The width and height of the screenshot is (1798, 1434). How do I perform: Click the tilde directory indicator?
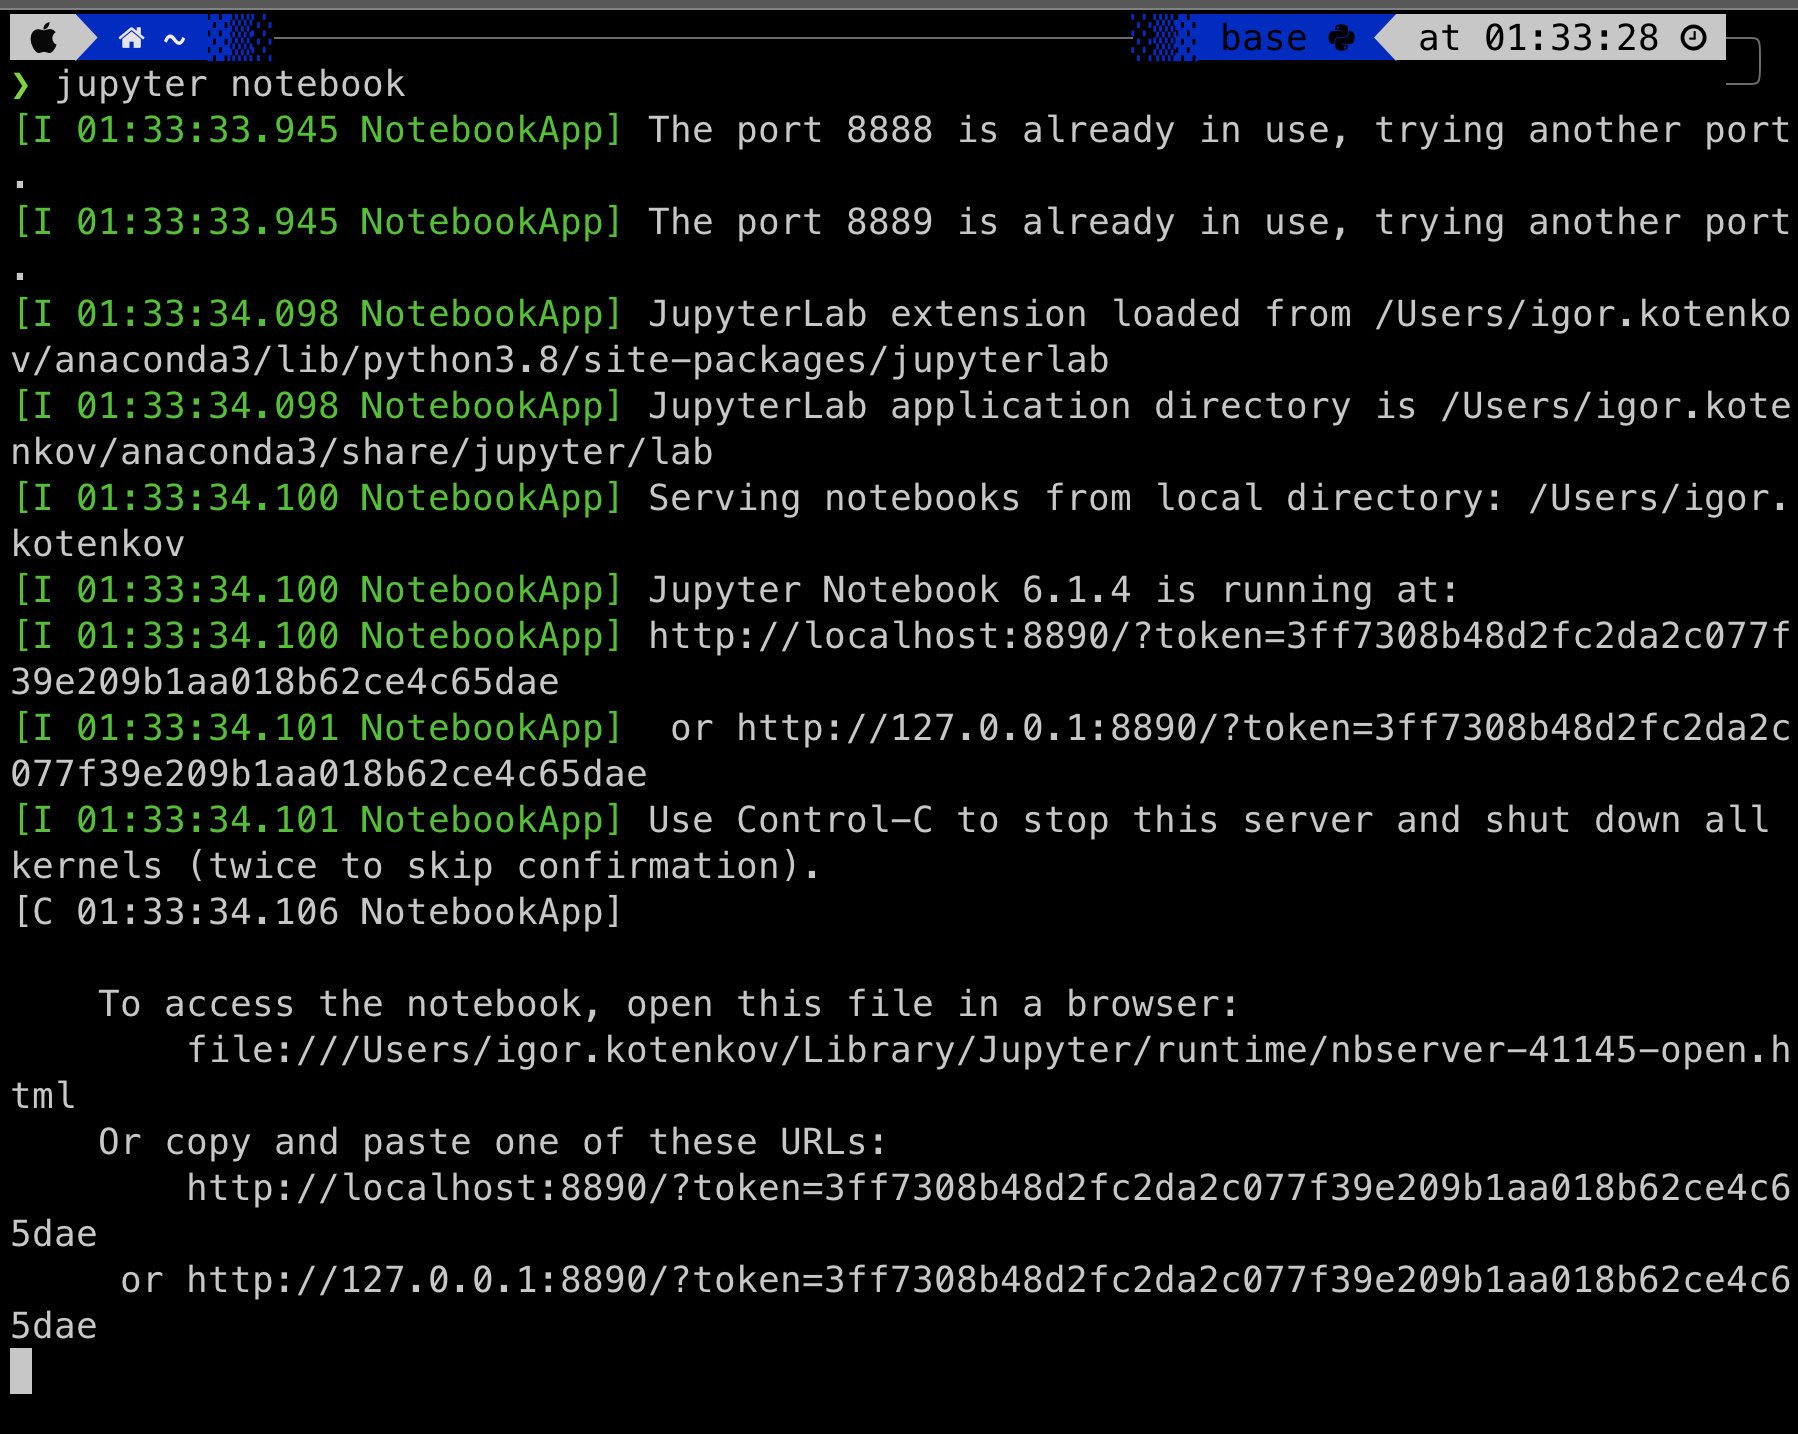[x=175, y=40]
